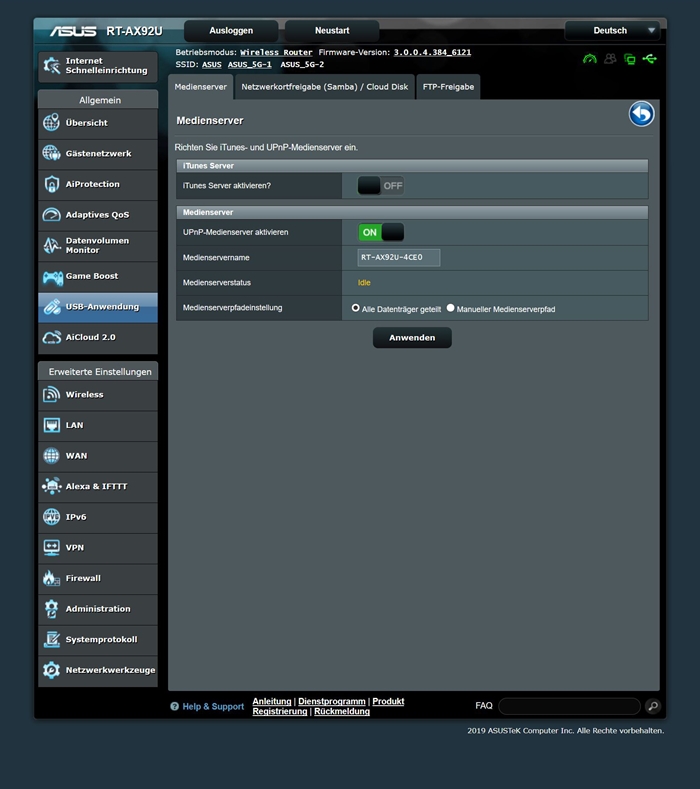Click the Alexa & IFTTT icon

pyautogui.click(x=51, y=486)
